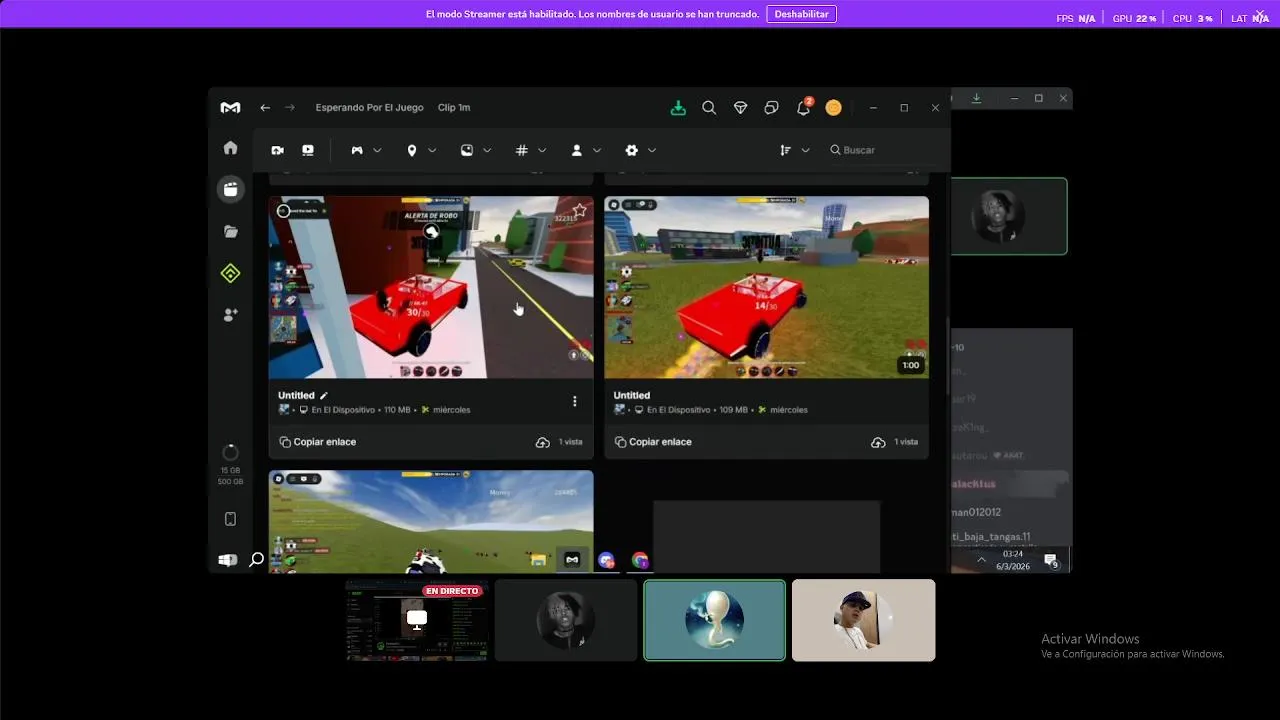
Task: Open the Clips library sidebar icon
Action: tap(230, 189)
